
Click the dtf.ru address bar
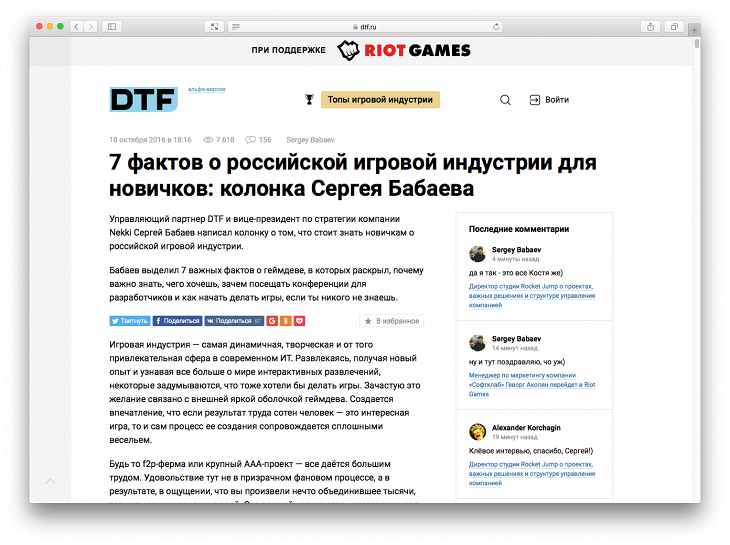coord(365,26)
